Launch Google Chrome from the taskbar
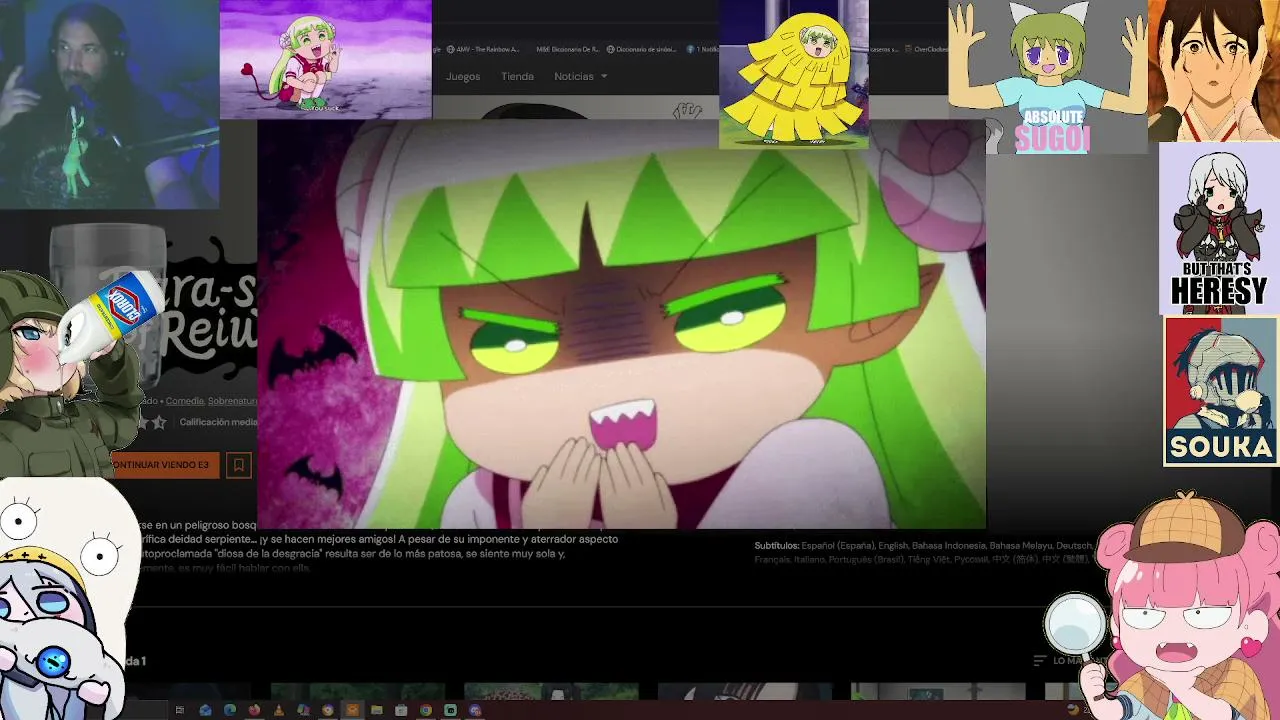The width and height of the screenshot is (1280, 720). 426,710
